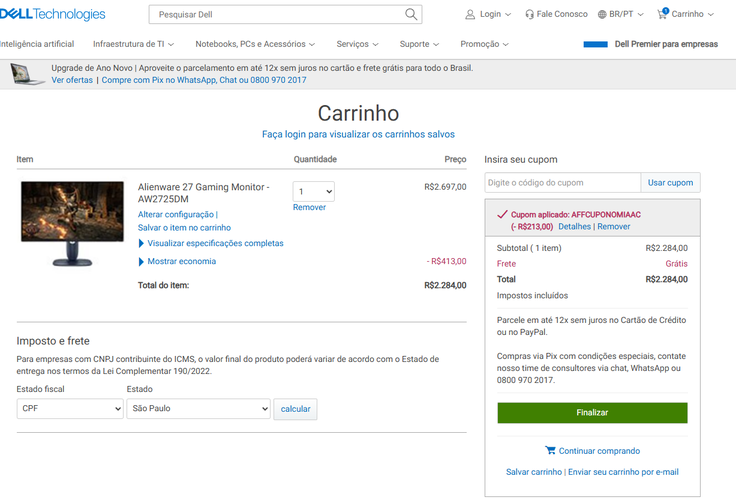
Task: Click Remover next to coupon Detalhes
Action: click(613, 227)
